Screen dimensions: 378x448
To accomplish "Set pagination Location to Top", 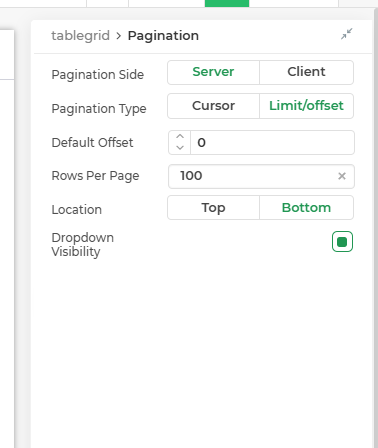I will [213, 208].
